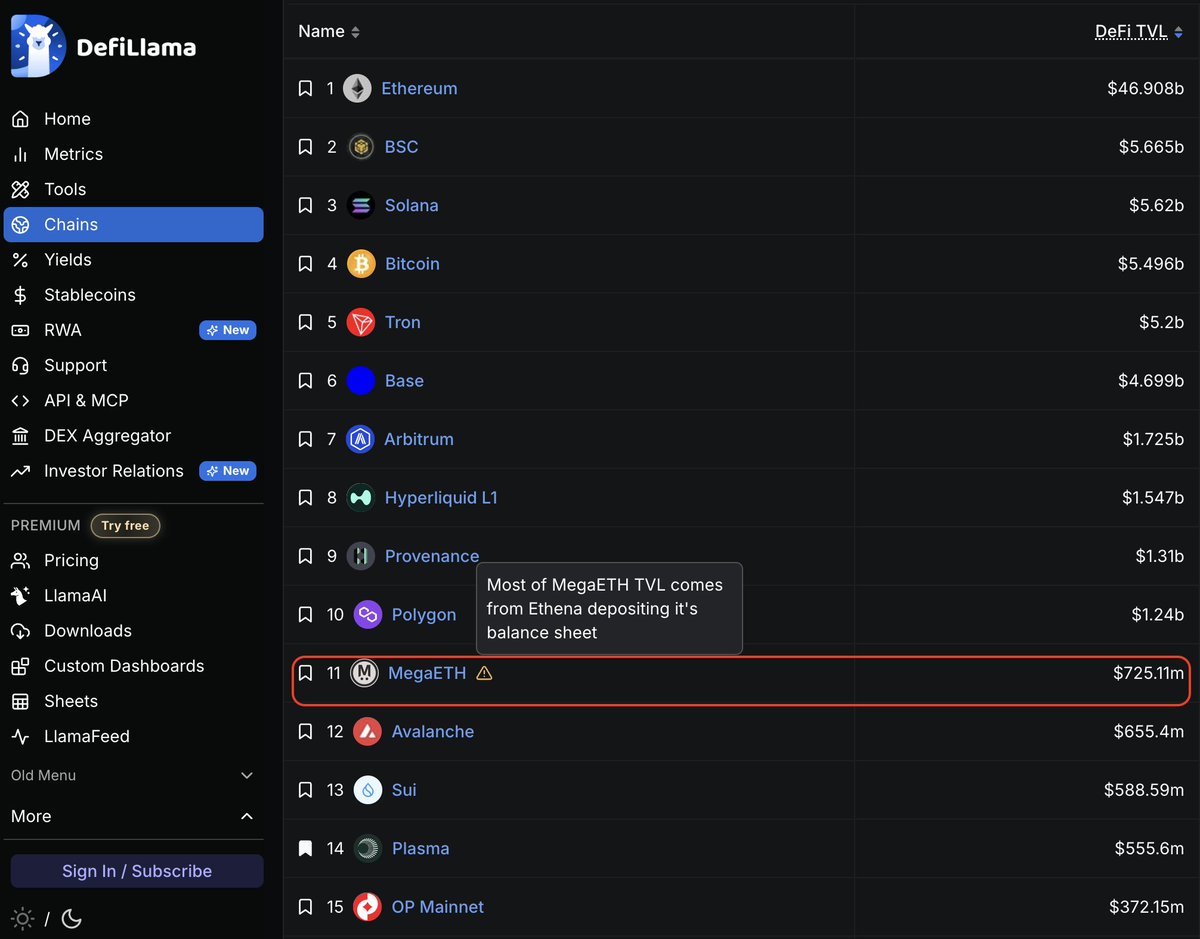
Task: Switch to light theme sun icon
Action: point(20,918)
